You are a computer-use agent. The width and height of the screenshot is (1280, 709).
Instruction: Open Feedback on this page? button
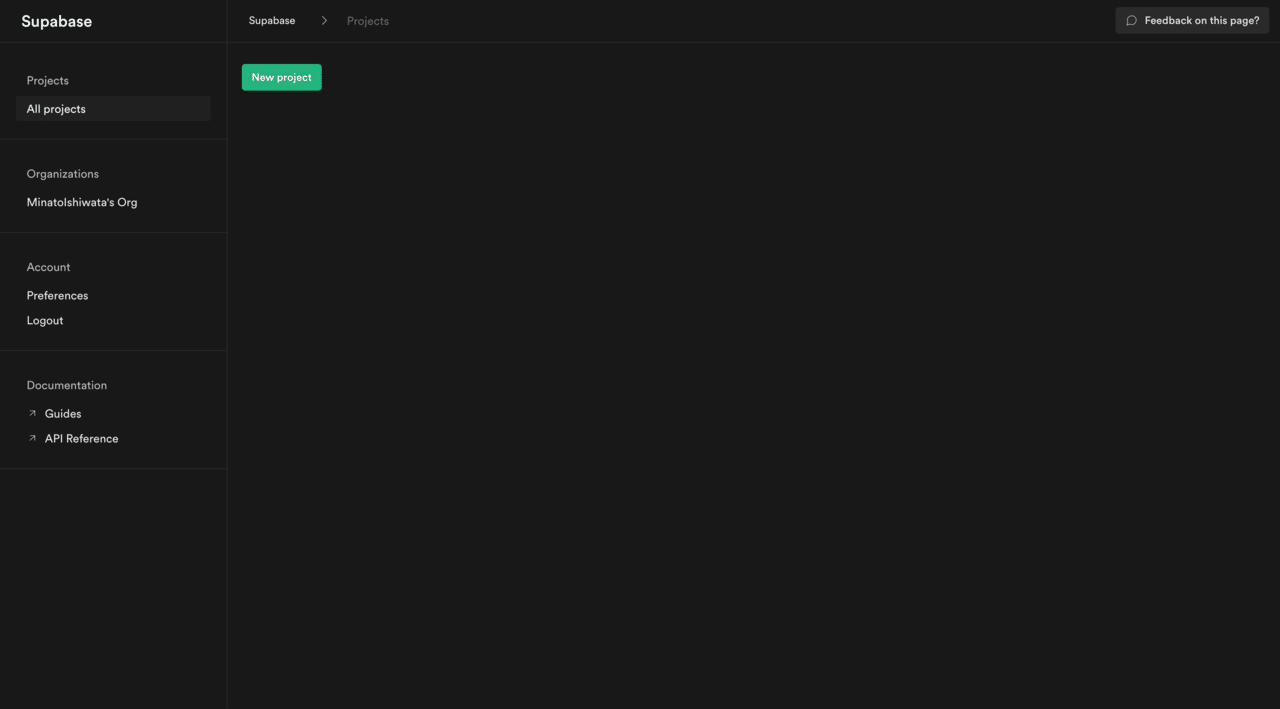pyautogui.click(x=1192, y=21)
